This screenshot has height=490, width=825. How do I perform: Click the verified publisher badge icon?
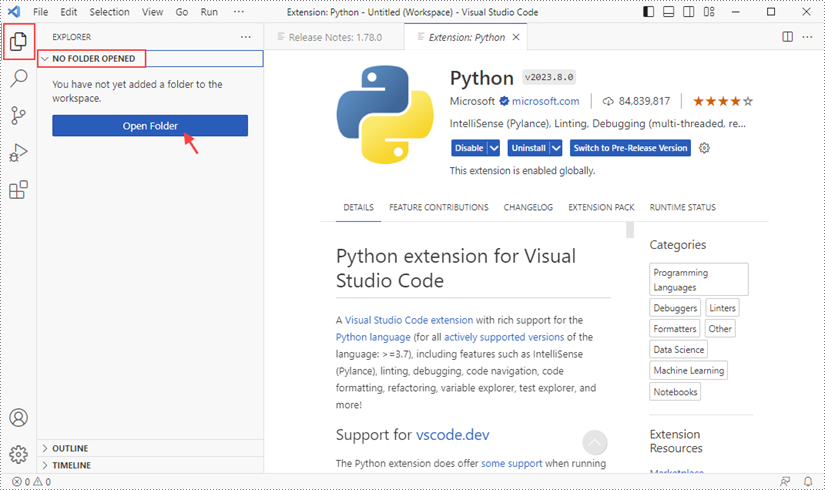pos(504,101)
